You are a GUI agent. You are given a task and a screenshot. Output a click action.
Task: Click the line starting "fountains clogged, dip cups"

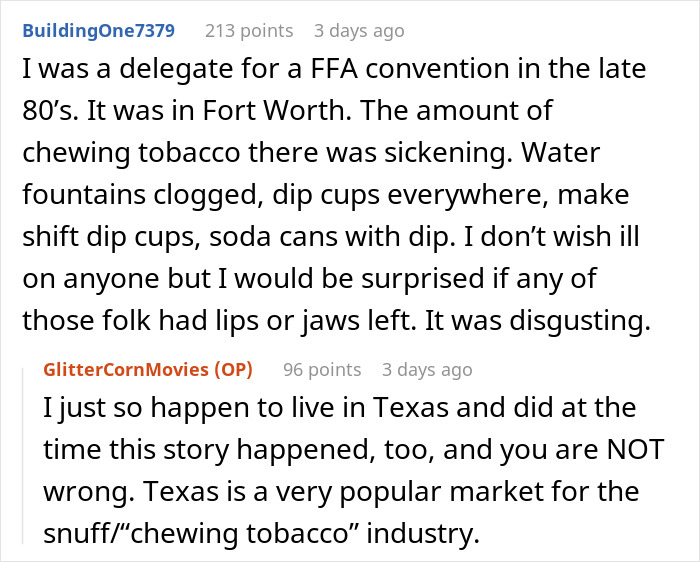tap(326, 193)
